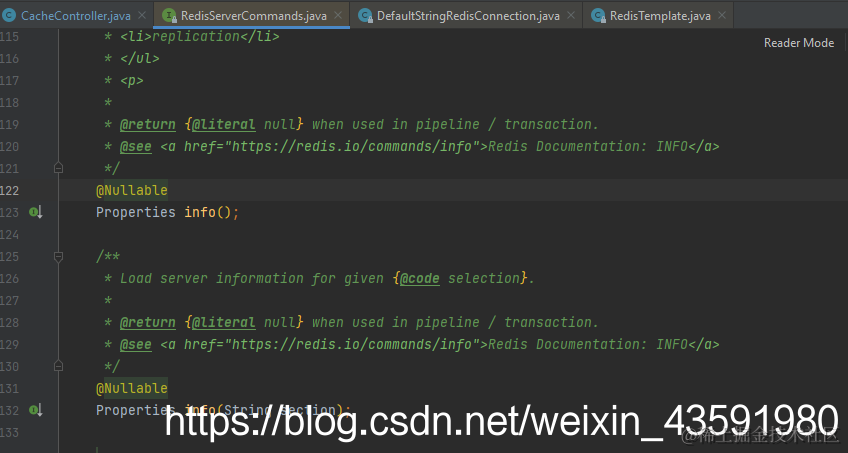Toggle Reader Mode in the editor
The height and width of the screenshot is (453, 848).
(x=799, y=43)
